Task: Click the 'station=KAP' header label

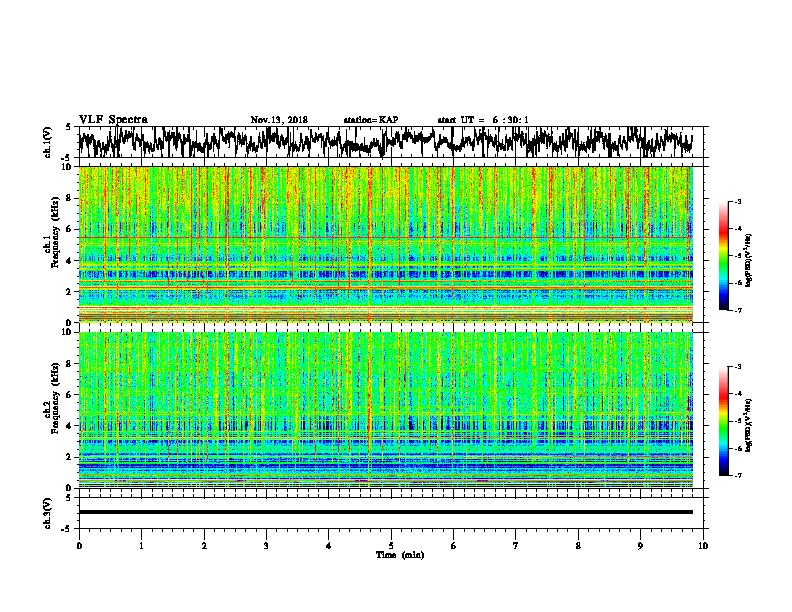Action: [371, 120]
